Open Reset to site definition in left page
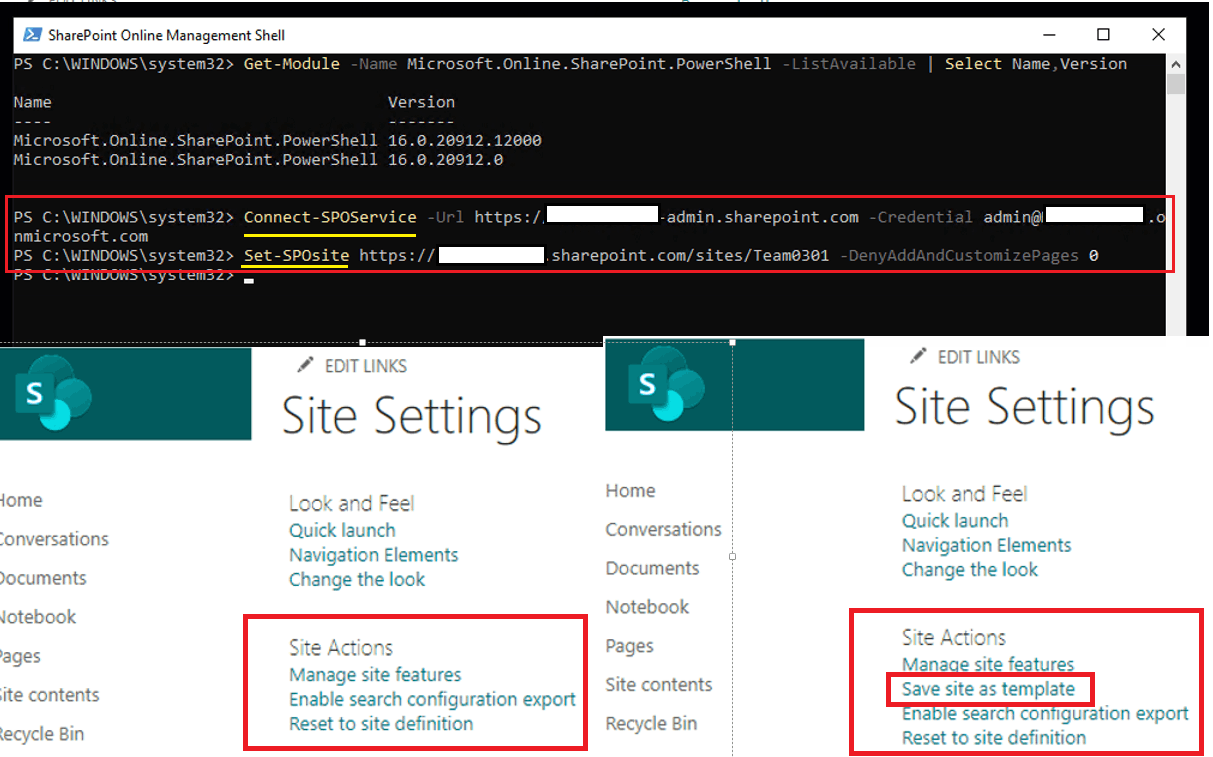The image size is (1213, 757). (381, 723)
